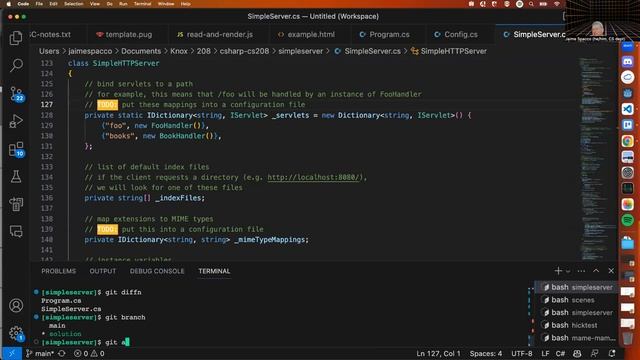The height and width of the screenshot is (360, 640).
Task: Open Source Control view with 22 changes
Action: coord(16,94)
